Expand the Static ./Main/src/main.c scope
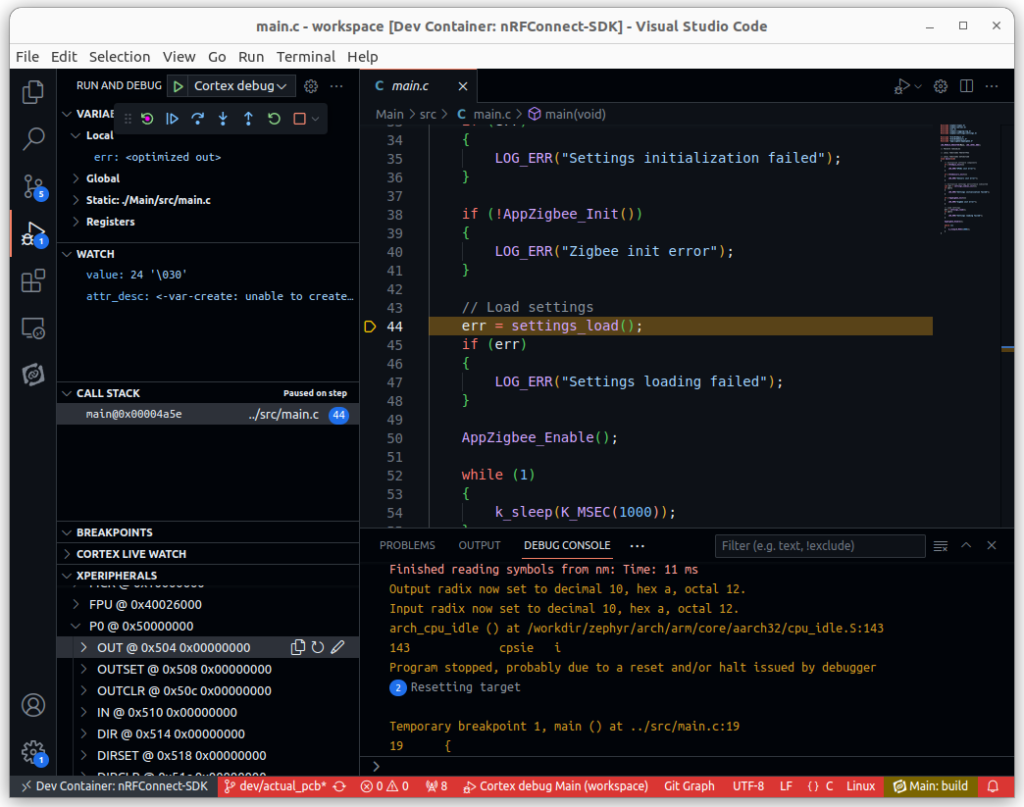1024x807 pixels. [76, 200]
